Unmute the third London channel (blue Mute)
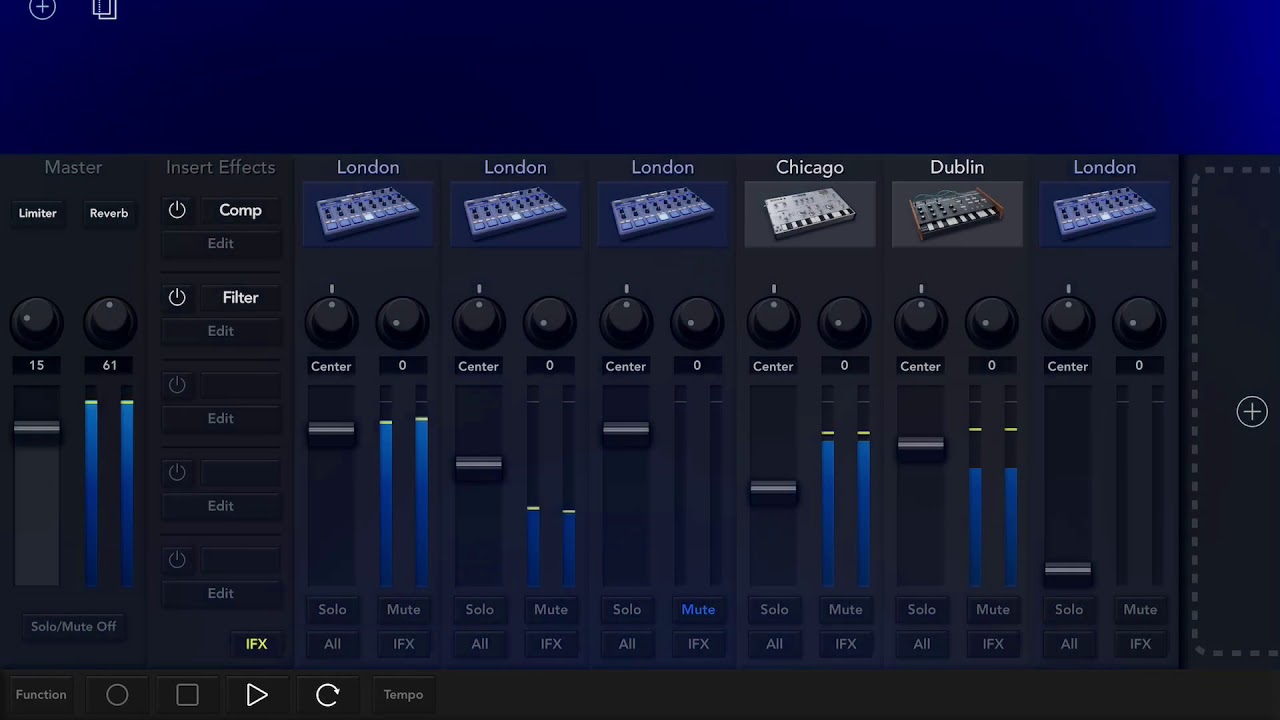1280x720 pixels. (x=698, y=609)
